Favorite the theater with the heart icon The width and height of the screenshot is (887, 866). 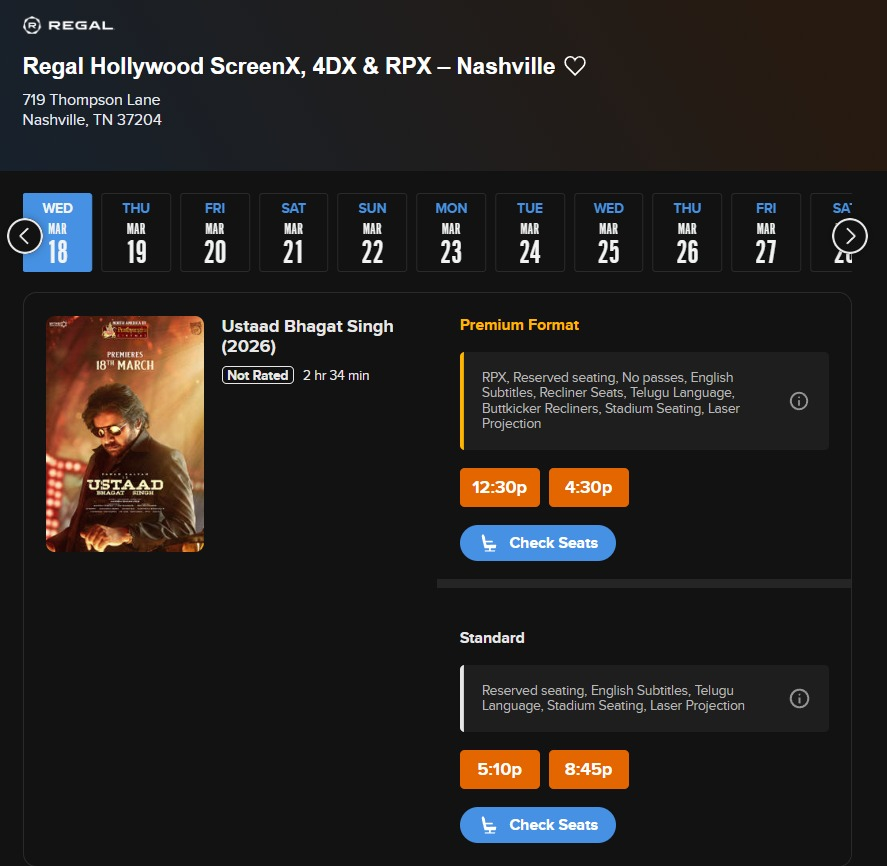pos(575,66)
